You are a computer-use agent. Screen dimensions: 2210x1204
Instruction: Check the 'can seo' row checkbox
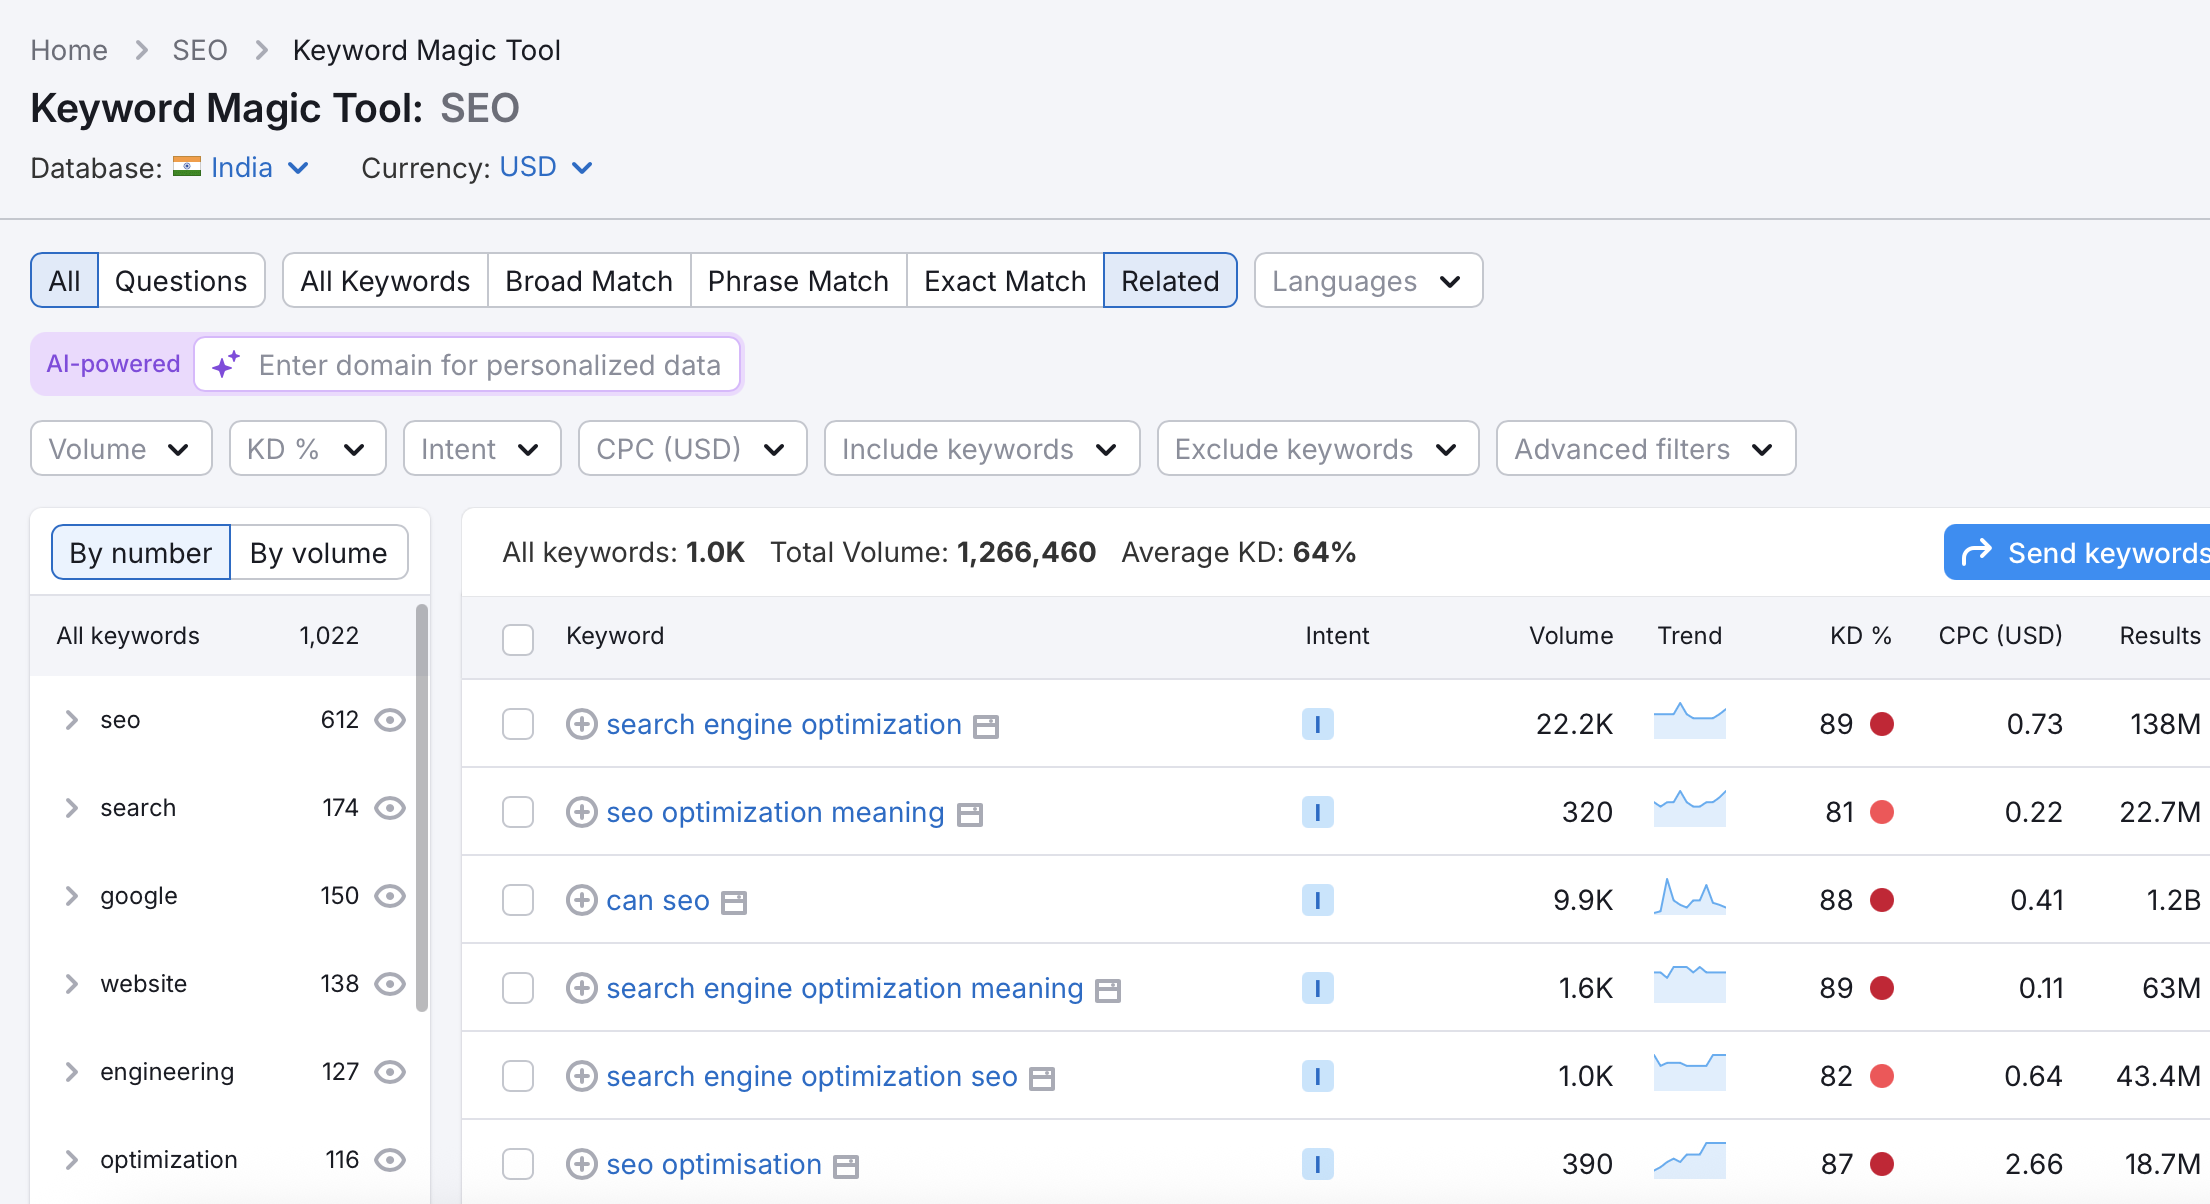click(518, 900)
